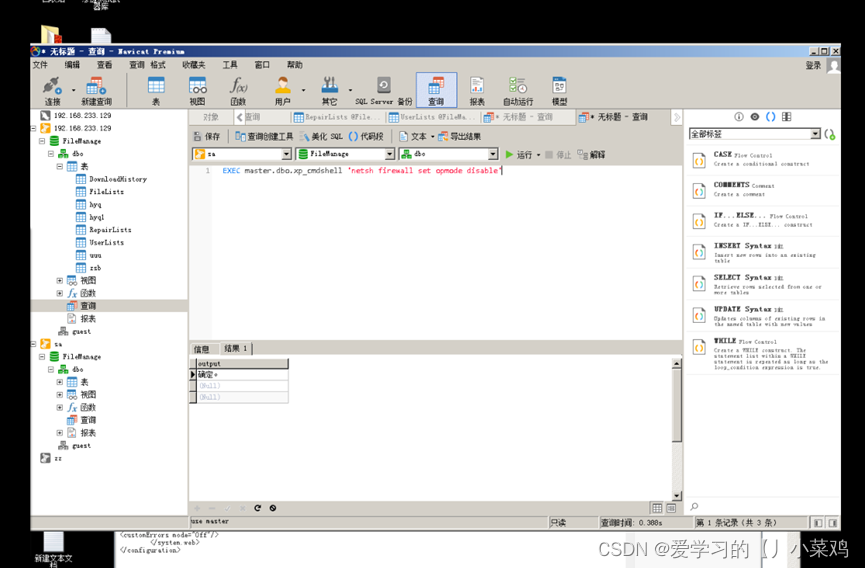Screen dimensions: 865x568
Task: Open the 视图 (View) toolbar icon
Action: coord(197,92)
